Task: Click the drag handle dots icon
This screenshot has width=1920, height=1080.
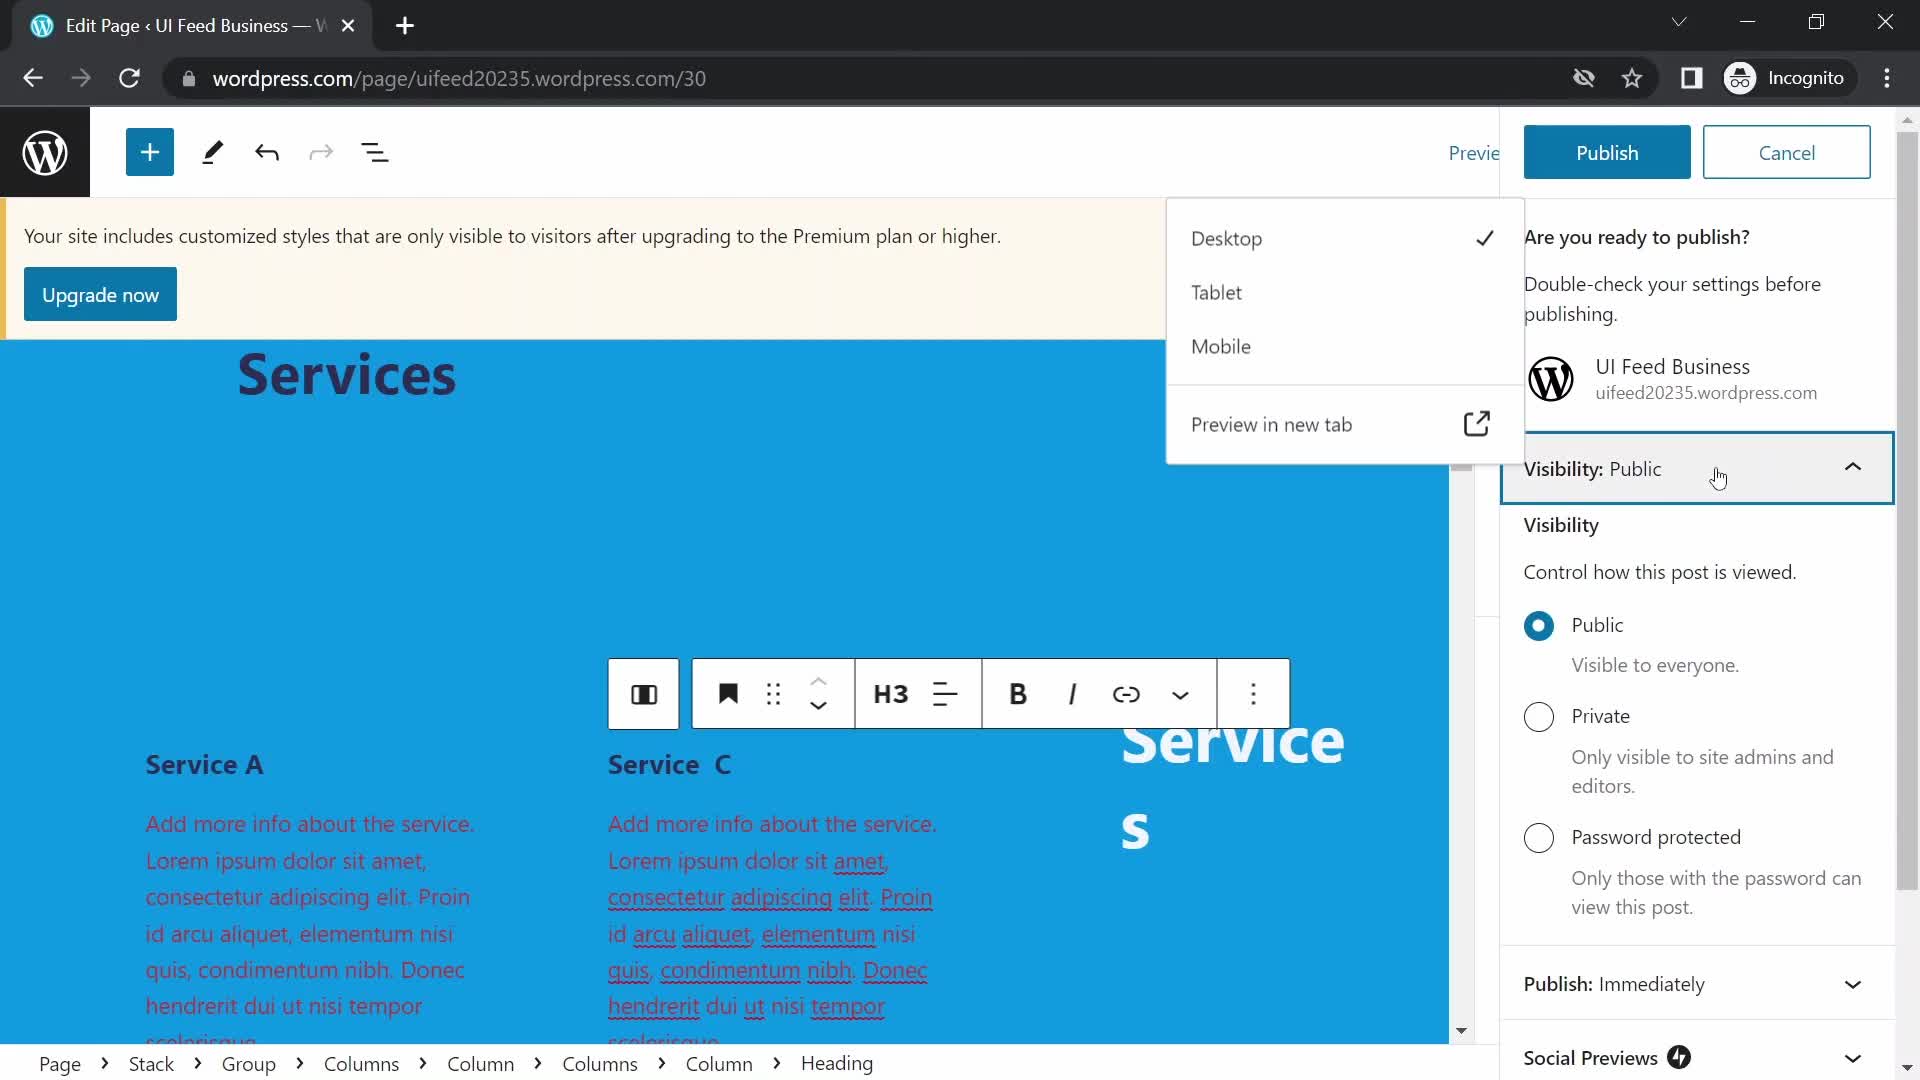Action: coord(774,694)
